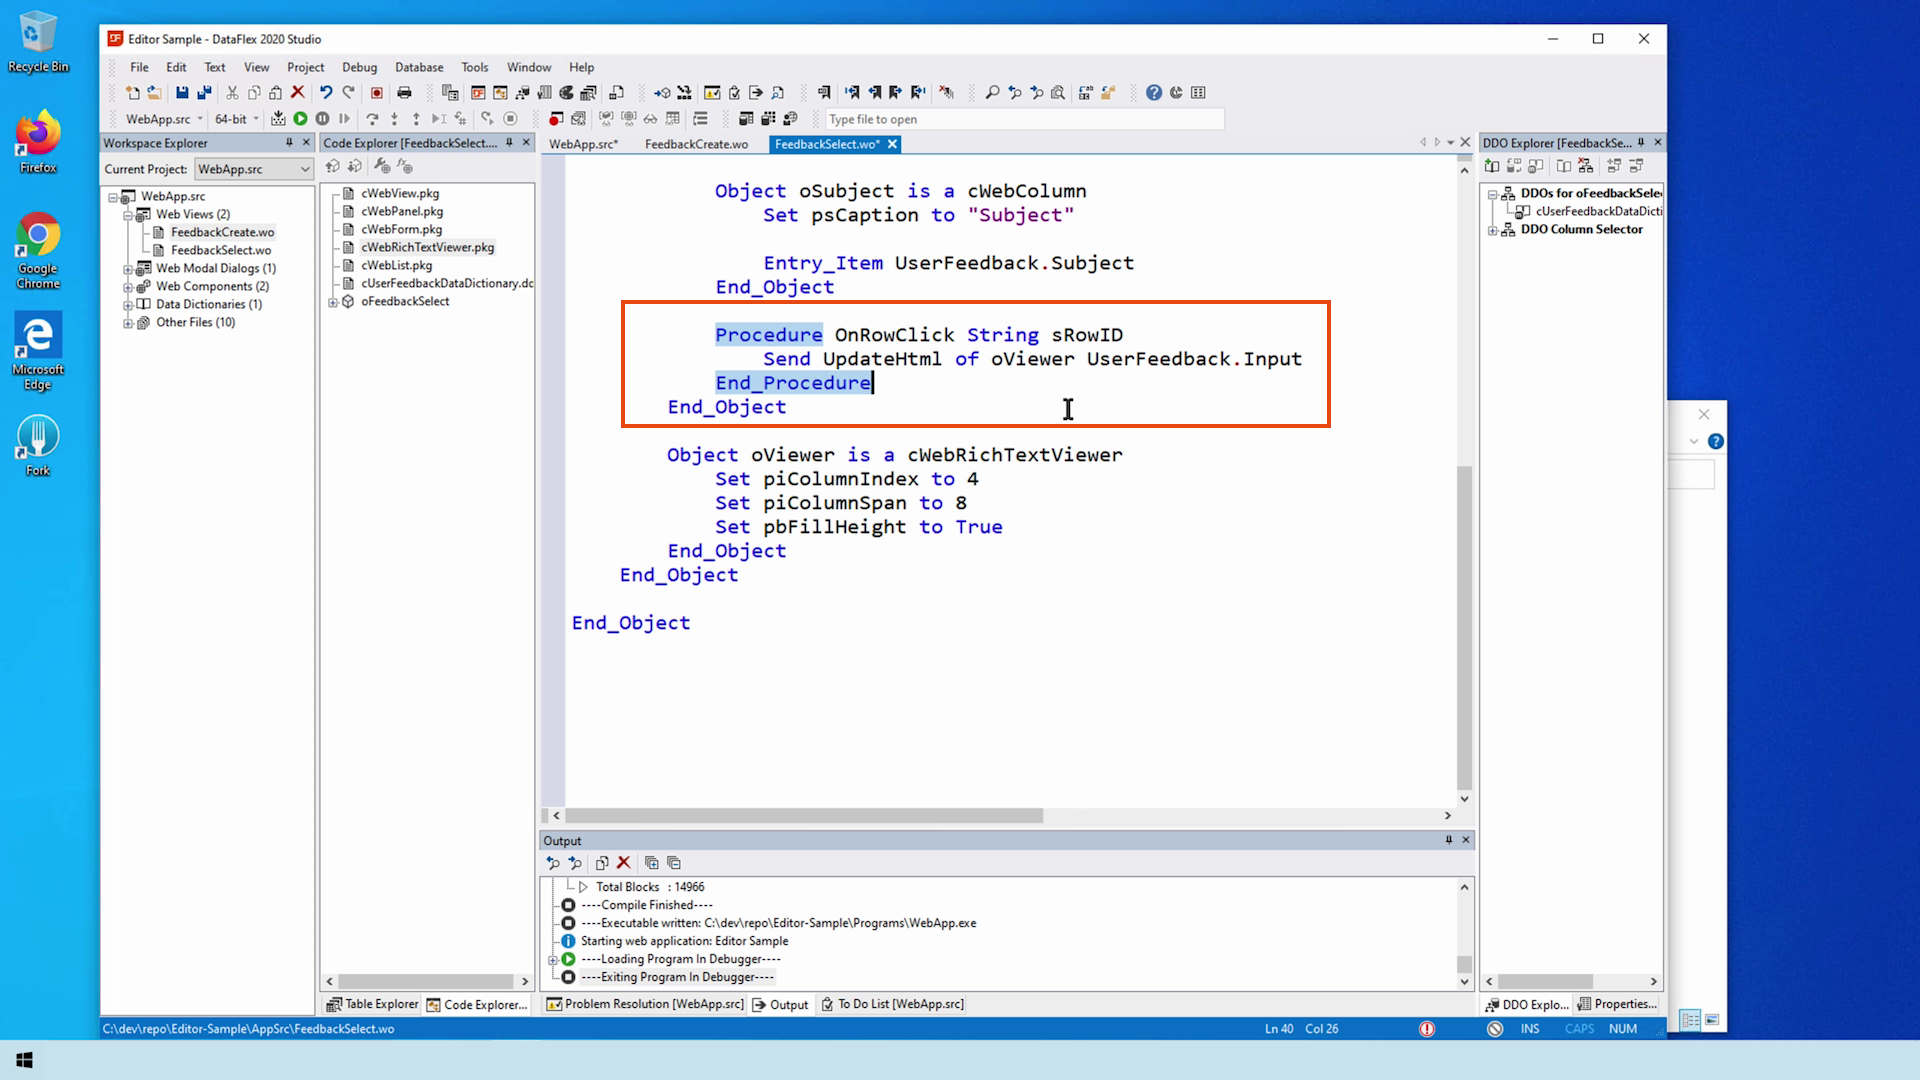This screenshot has width=1920, height=1080.
Task: Click the Find magnifier icon
Action: point(992,93)
